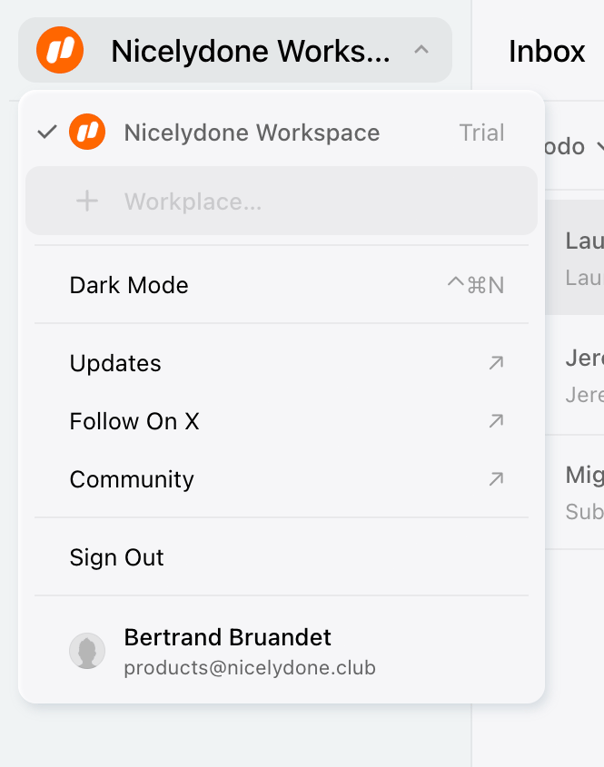Viewport: 604px width, 767px height.
Task: Click the Trial label
Action: pyautogui.click(x=481, y=133)
